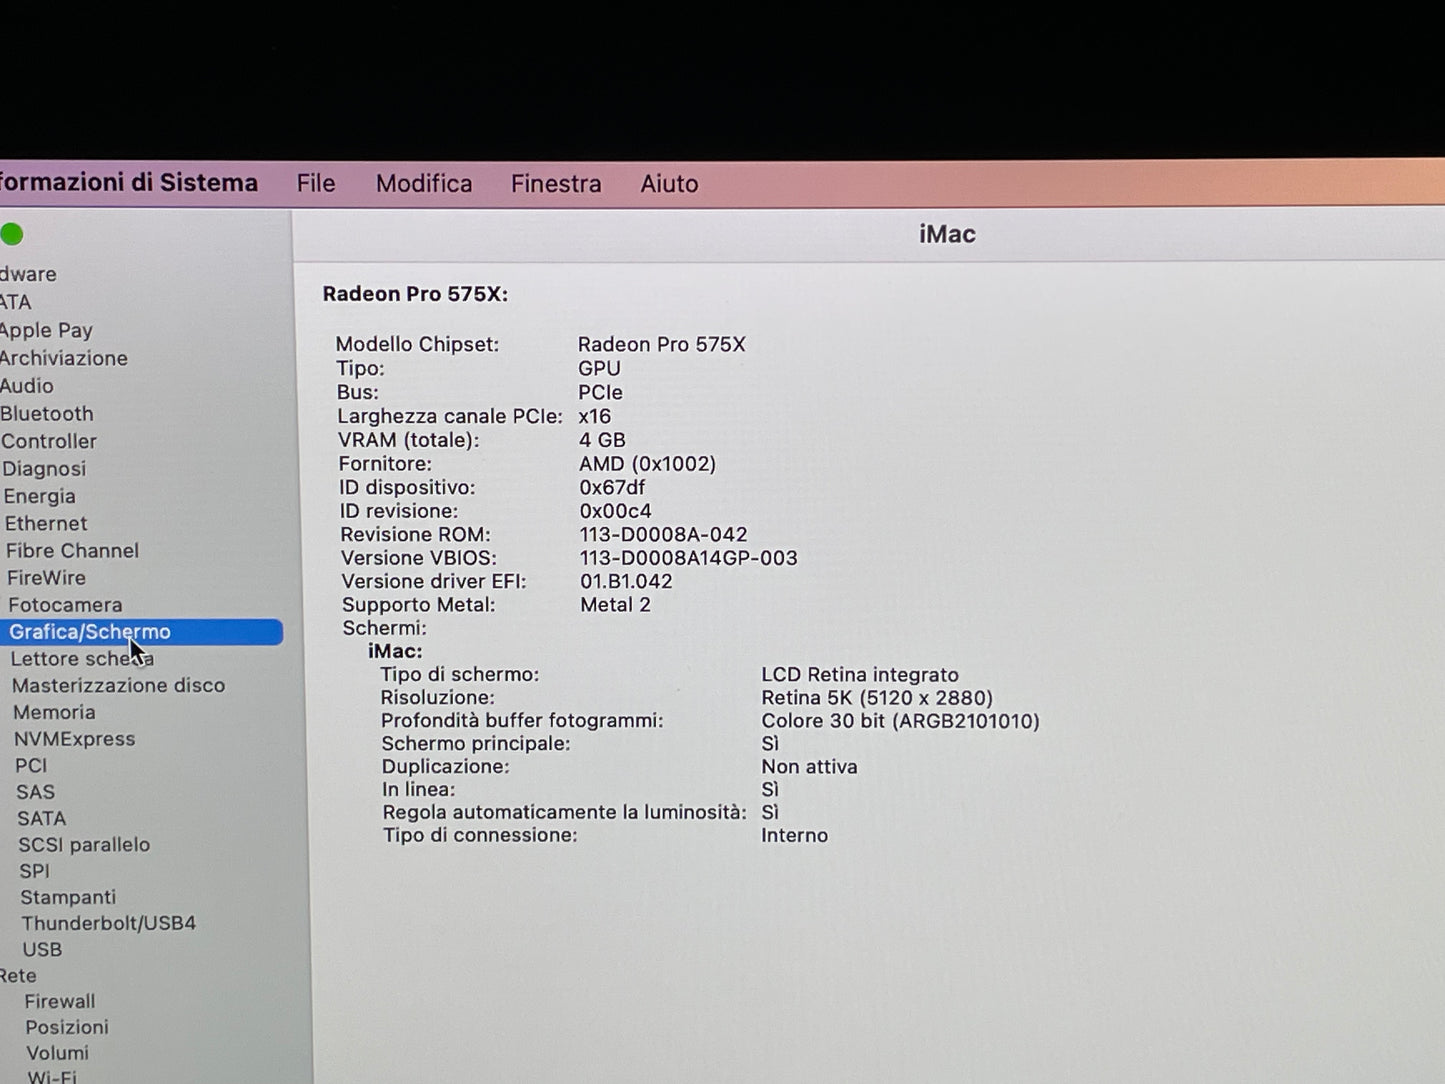Click the Regola automaticamente la luminosità label
Screen dimensions: 1445x1084
[564, 812]
